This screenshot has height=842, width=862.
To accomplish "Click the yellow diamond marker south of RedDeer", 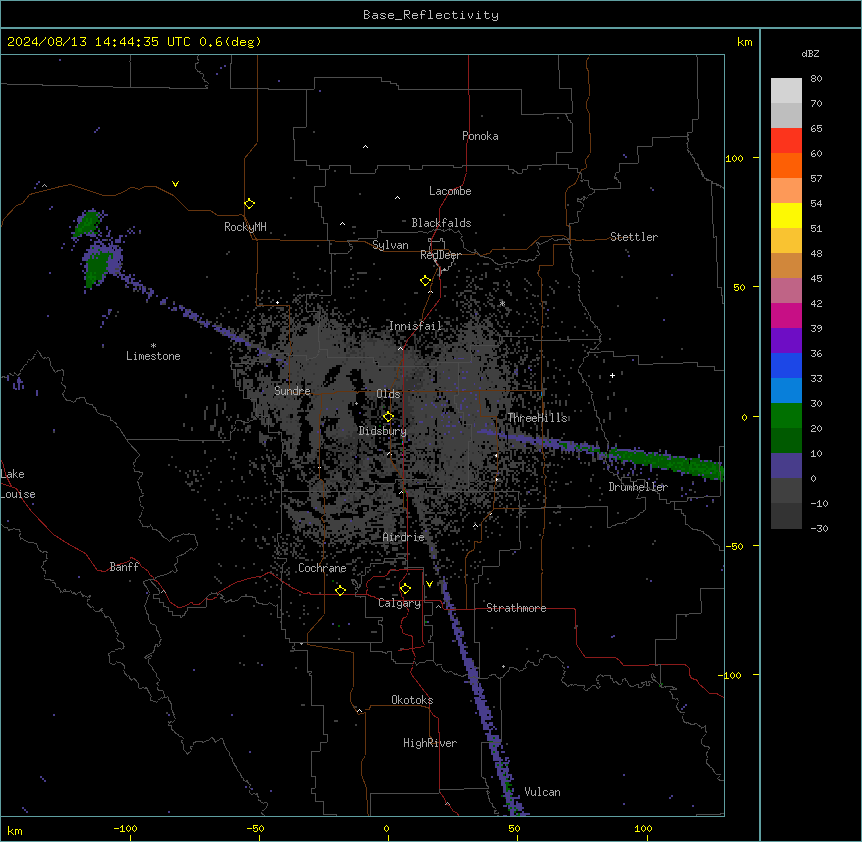I will [426, 281].
